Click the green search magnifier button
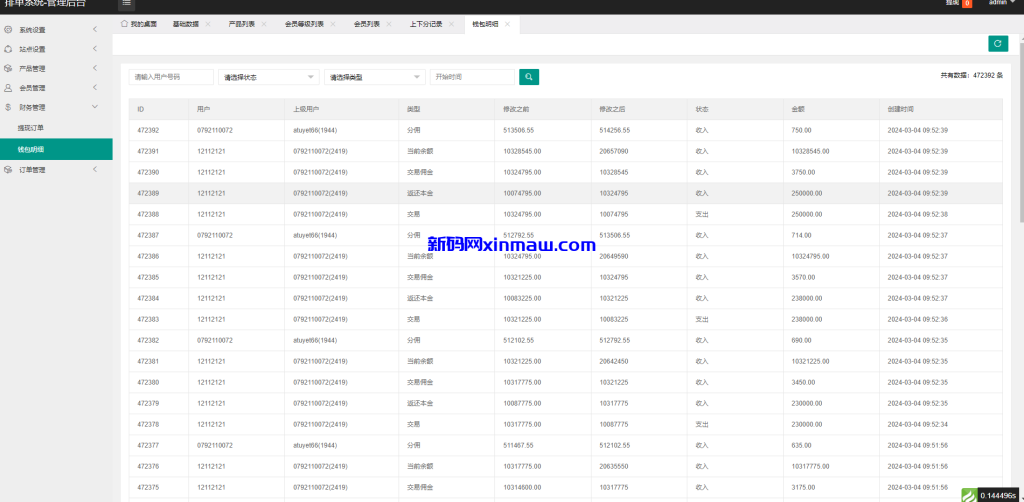Screen dimensions: 1024x502 529,77
